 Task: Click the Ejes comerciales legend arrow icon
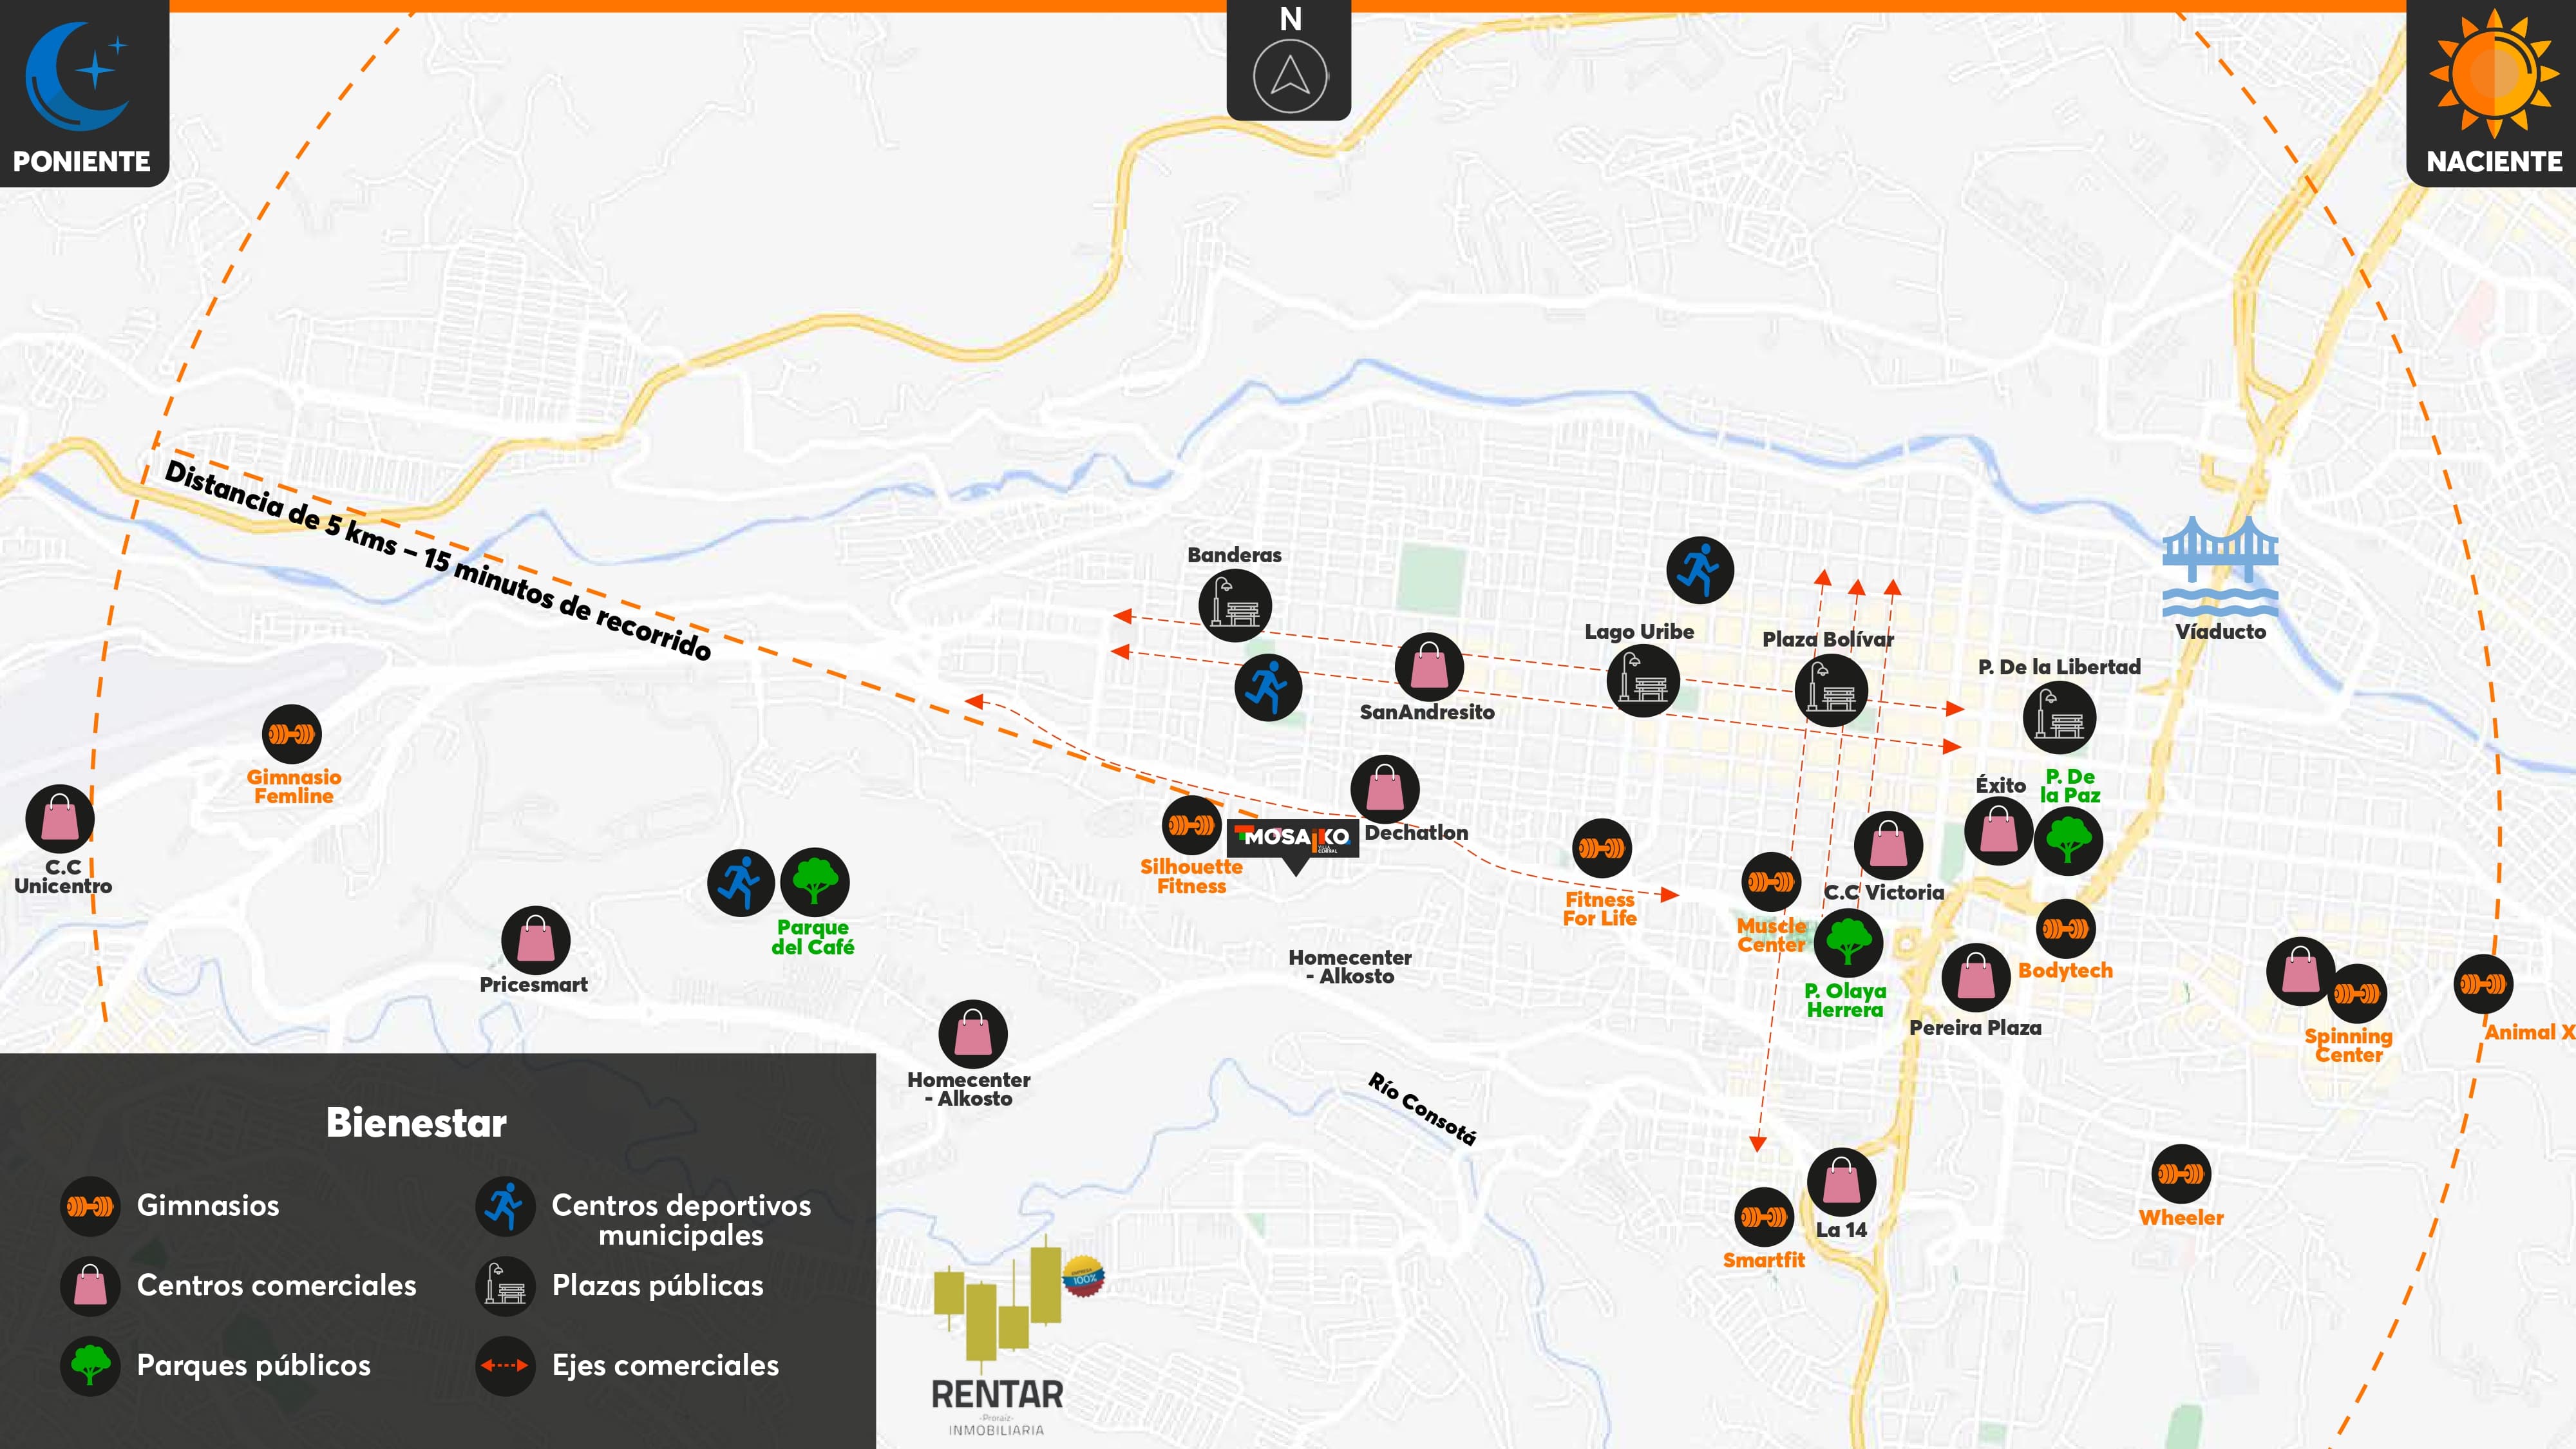pos(505,1366)
